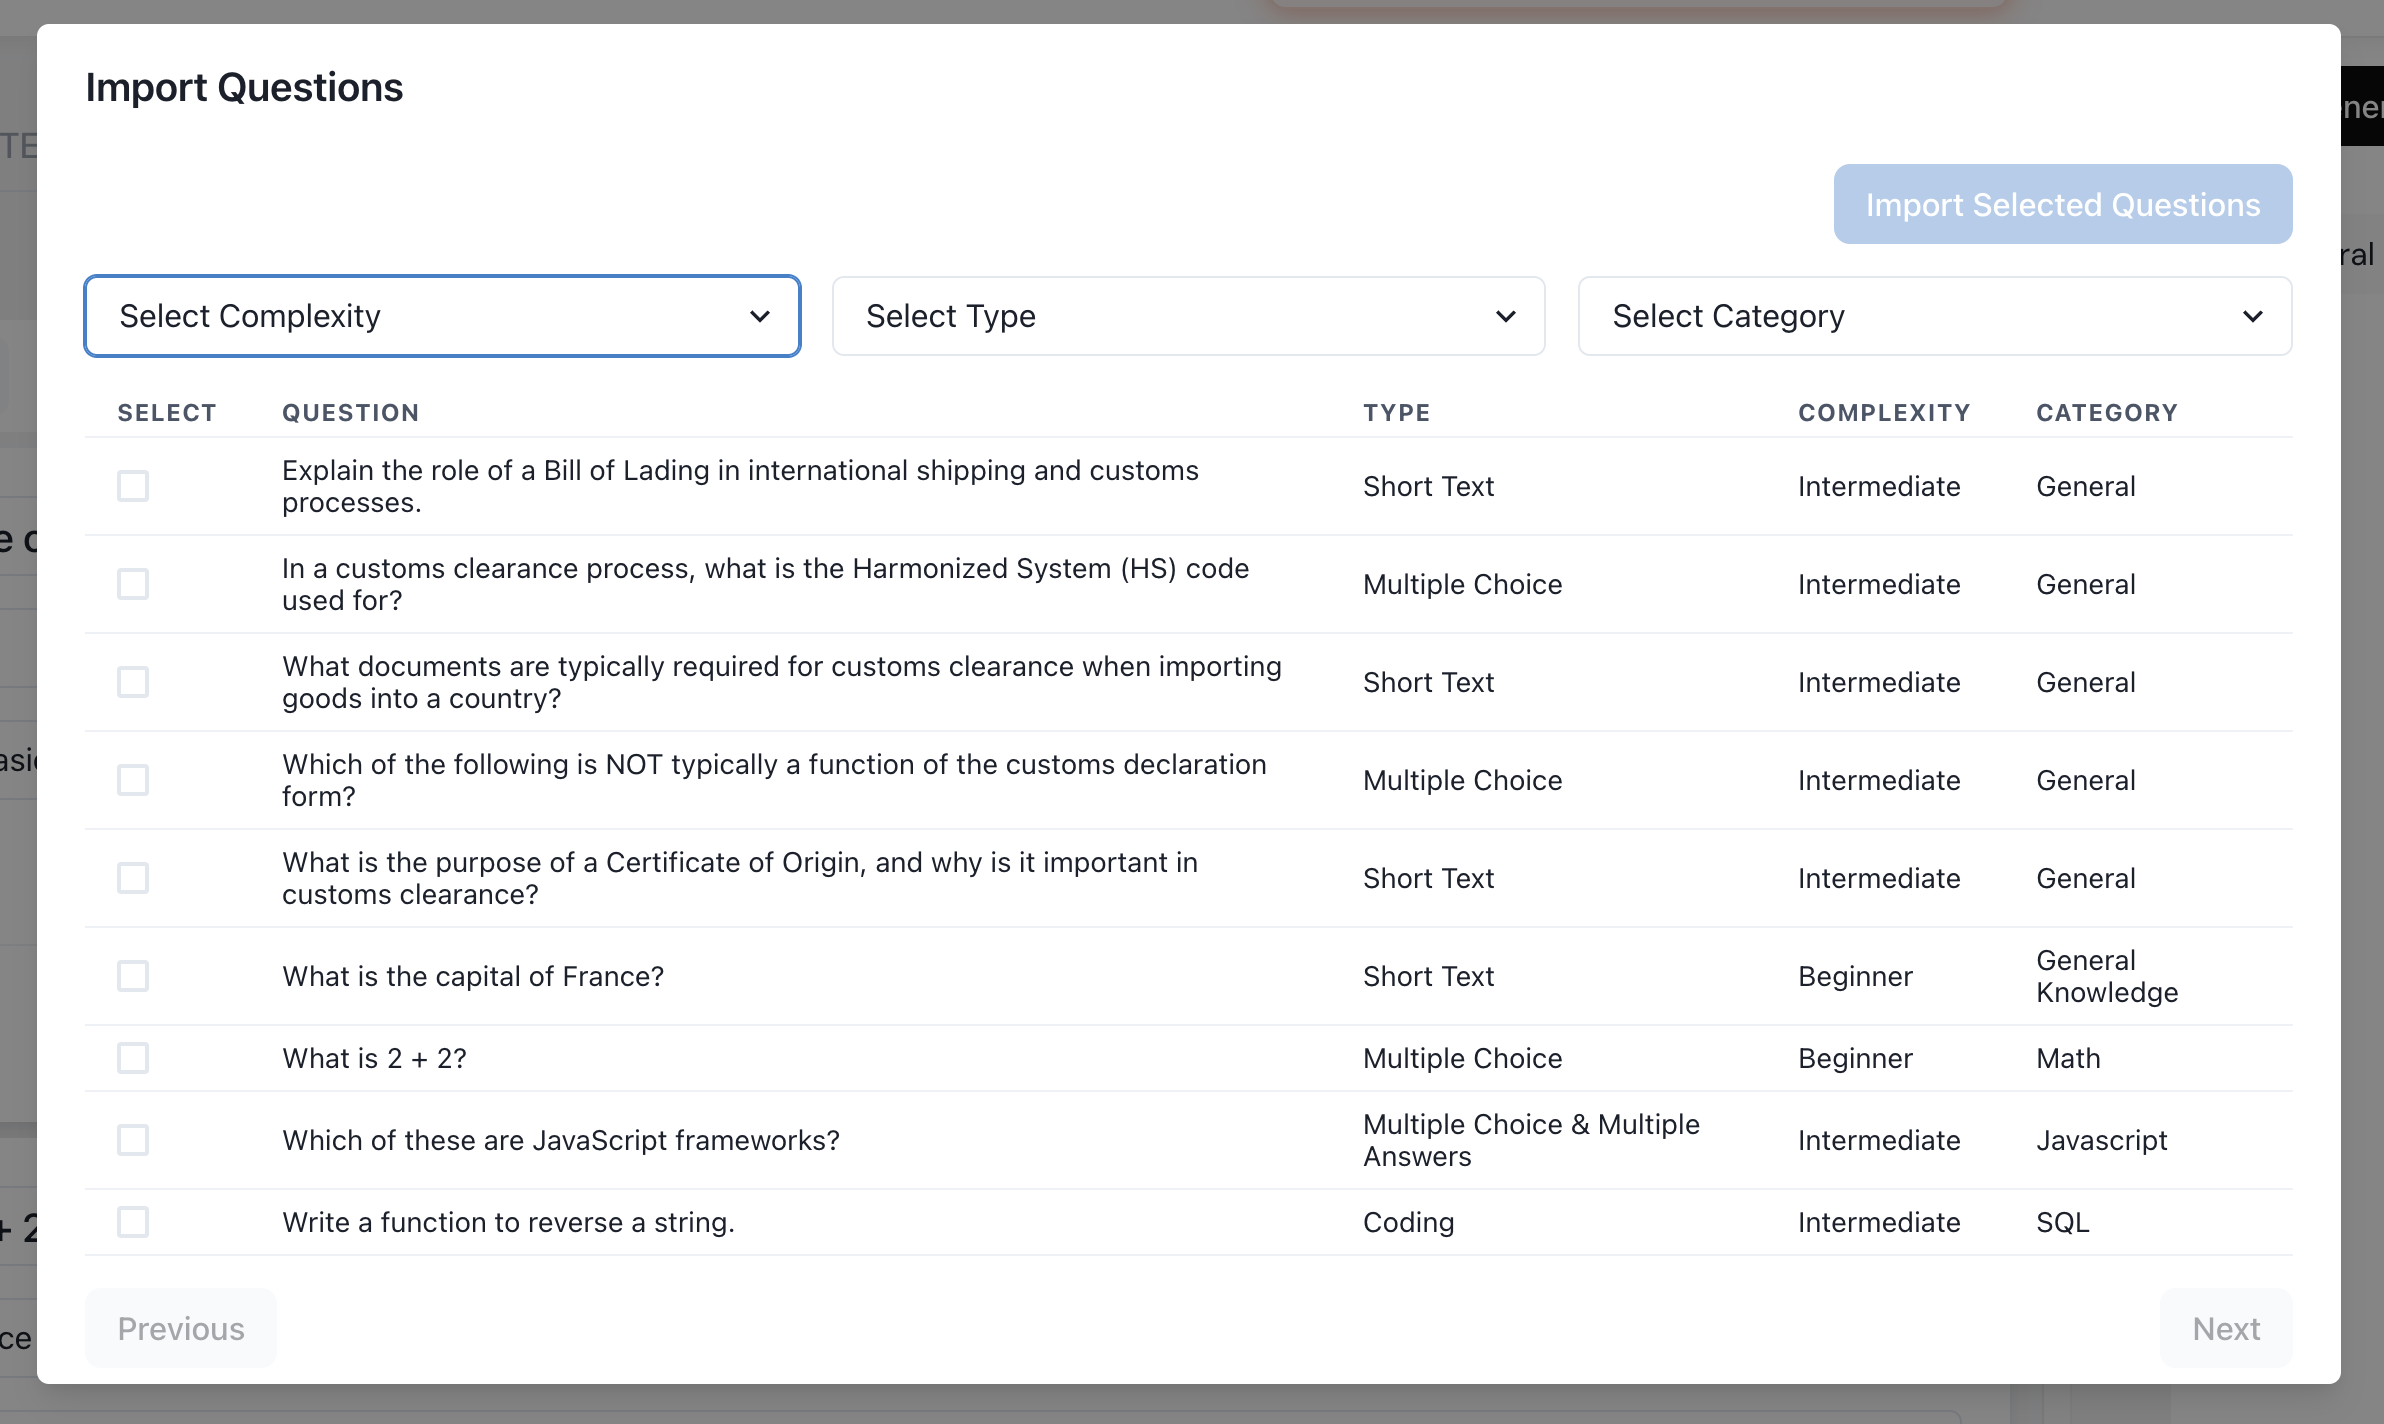Click the Type column header
This screenshot has width=2384, height=1424.
click(x=1396, y=413)
